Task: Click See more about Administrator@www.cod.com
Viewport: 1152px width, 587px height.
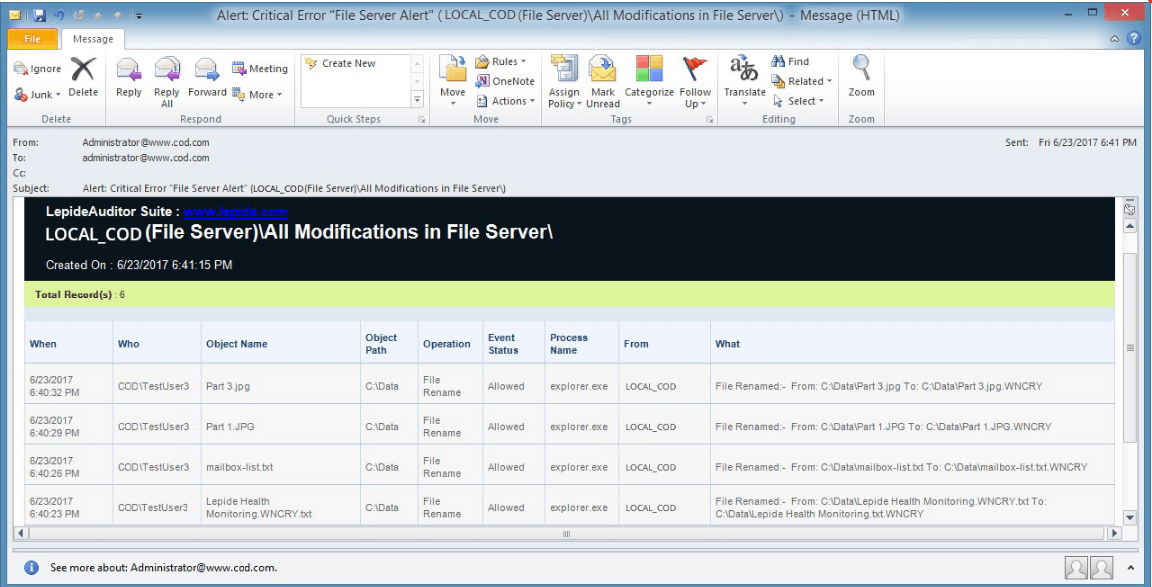Action: [x=163, y=568]
